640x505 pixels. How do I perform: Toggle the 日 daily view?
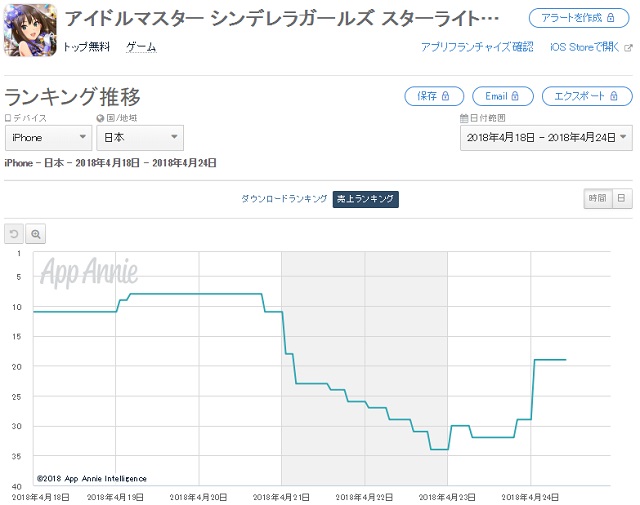click(x=622, y=198)
